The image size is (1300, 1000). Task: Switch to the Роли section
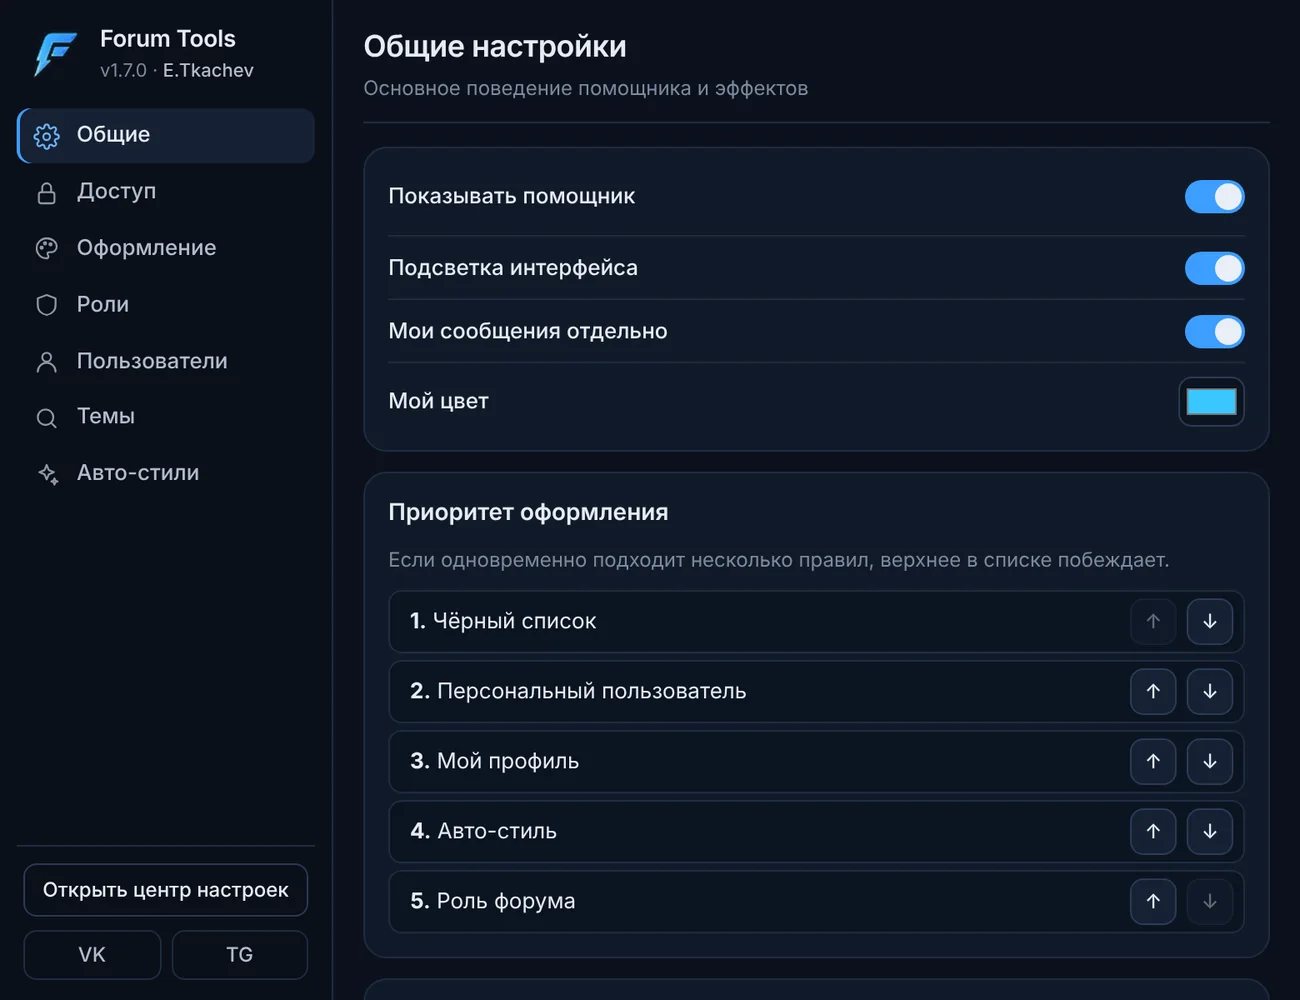(x=166, y=305)
